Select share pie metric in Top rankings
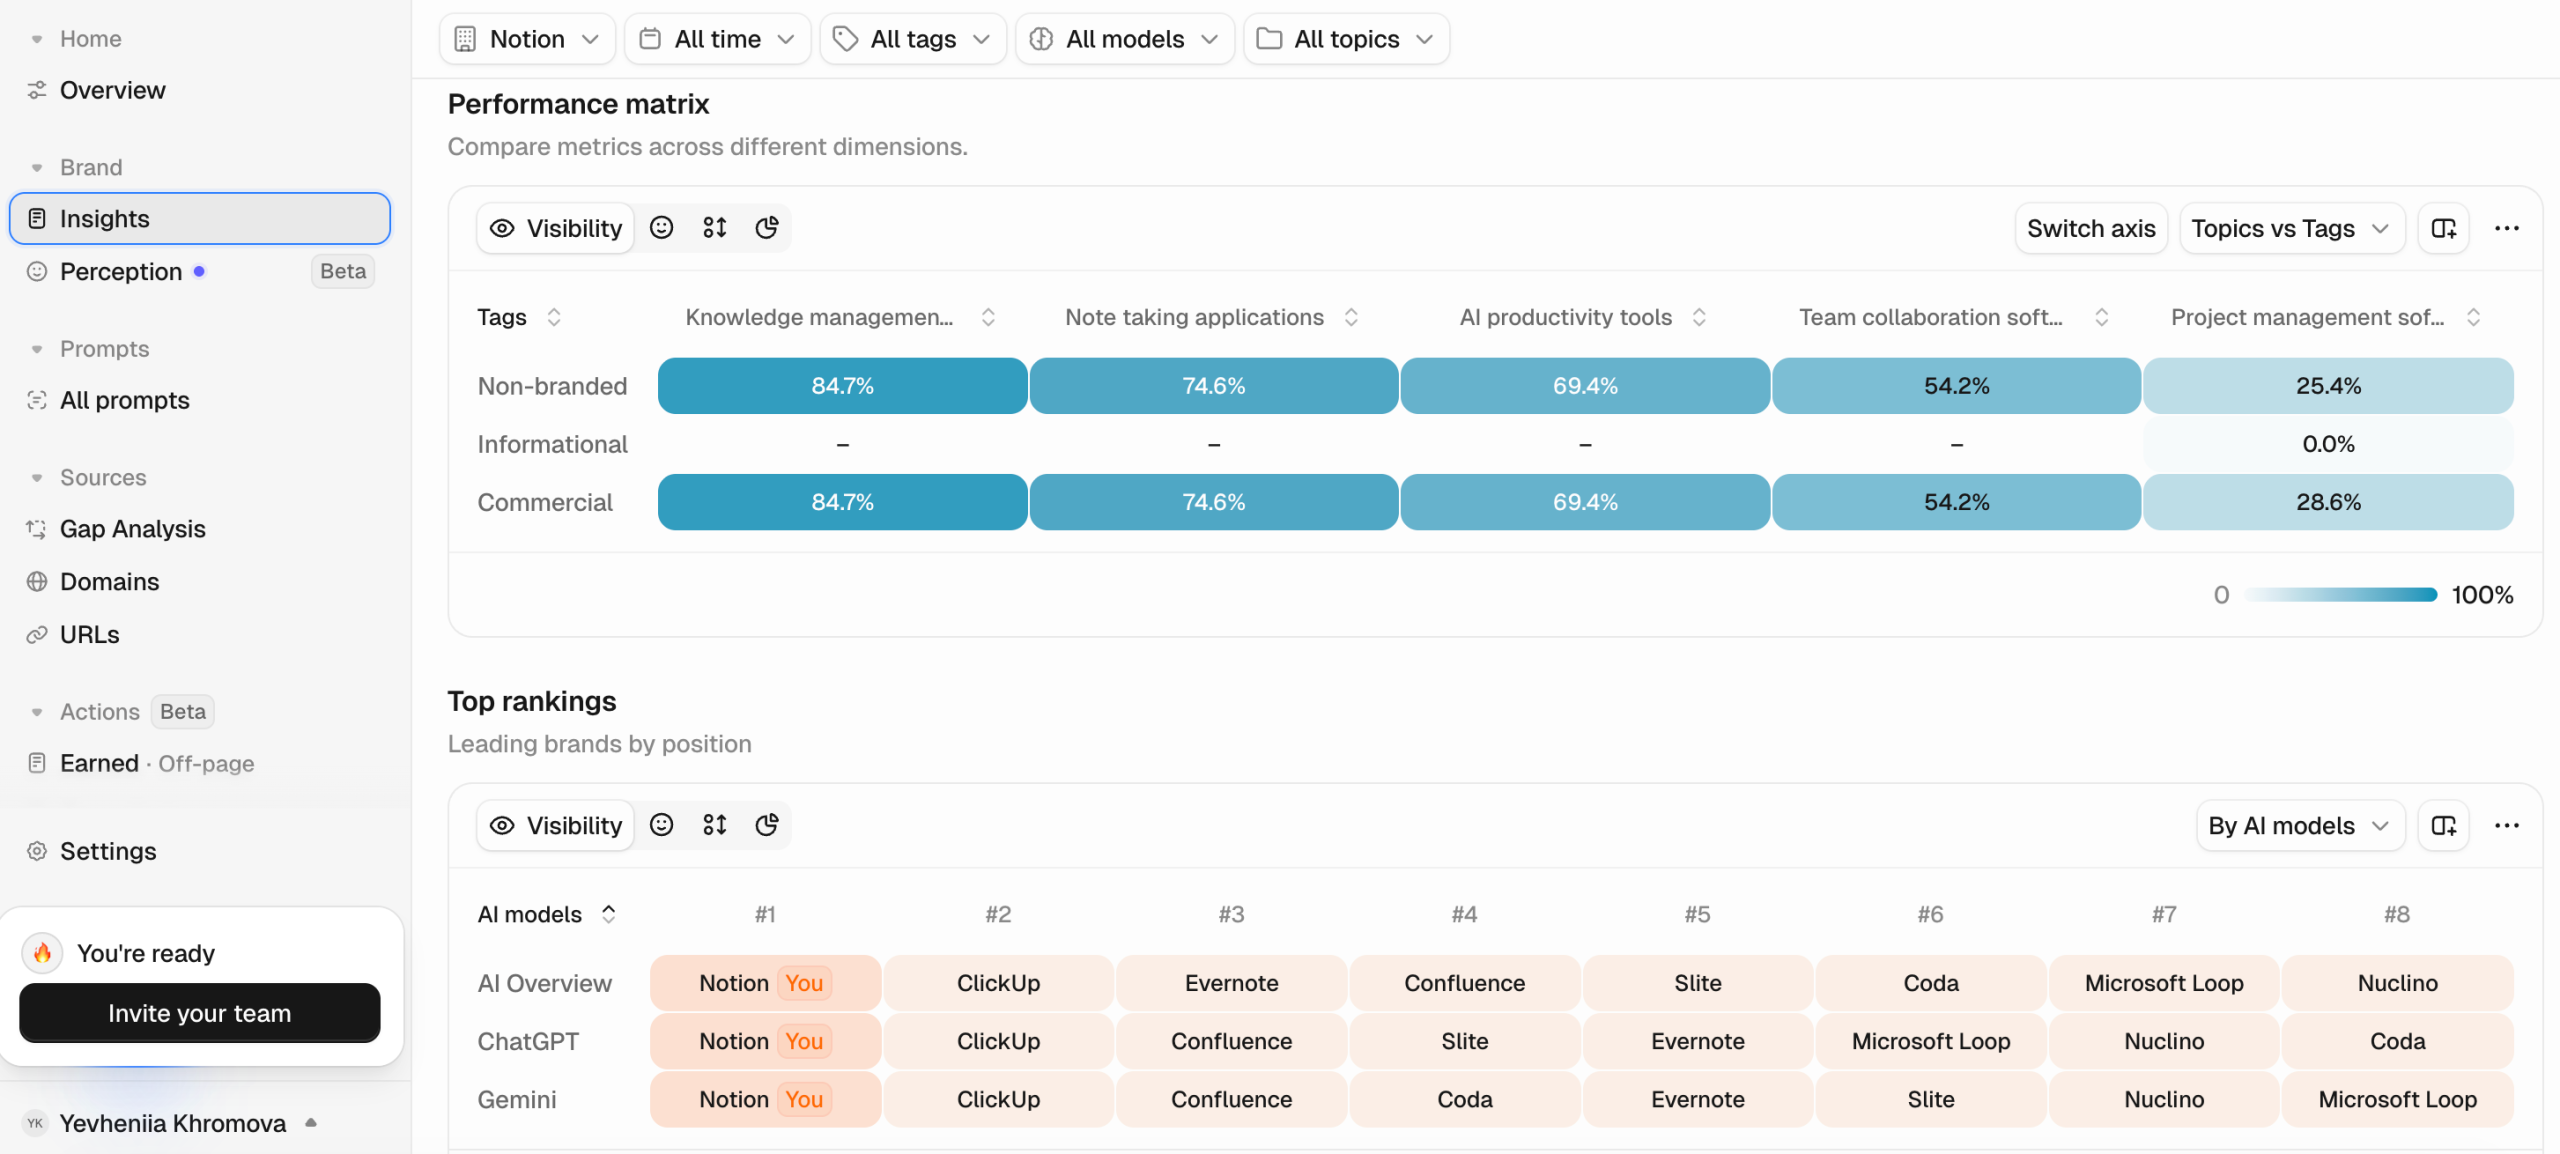 click(x=767, y=825)
